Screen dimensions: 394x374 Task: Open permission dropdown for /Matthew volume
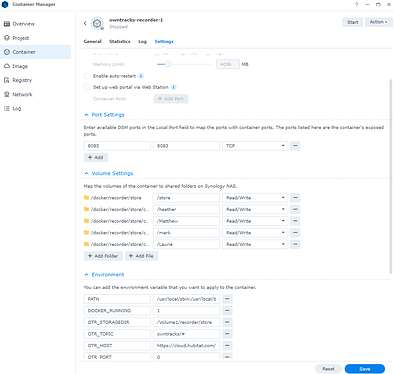click(255, 221)
